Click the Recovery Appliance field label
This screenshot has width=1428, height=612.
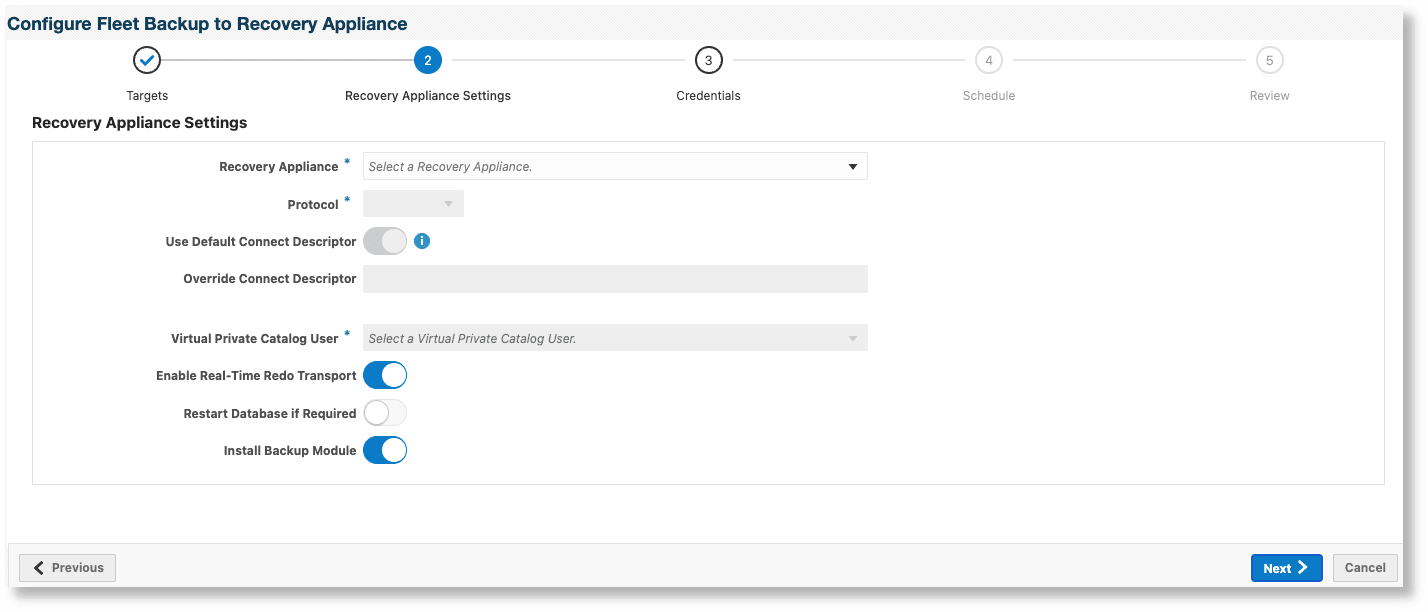(279, 166)
